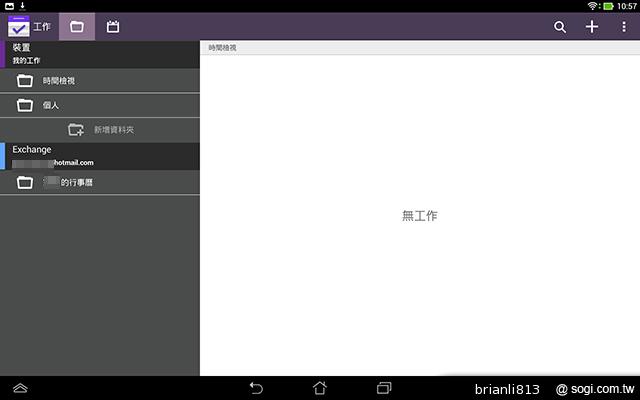The image size is (640, 400).
Task: Click the 工作 title text in action bar
Action: 42,27
